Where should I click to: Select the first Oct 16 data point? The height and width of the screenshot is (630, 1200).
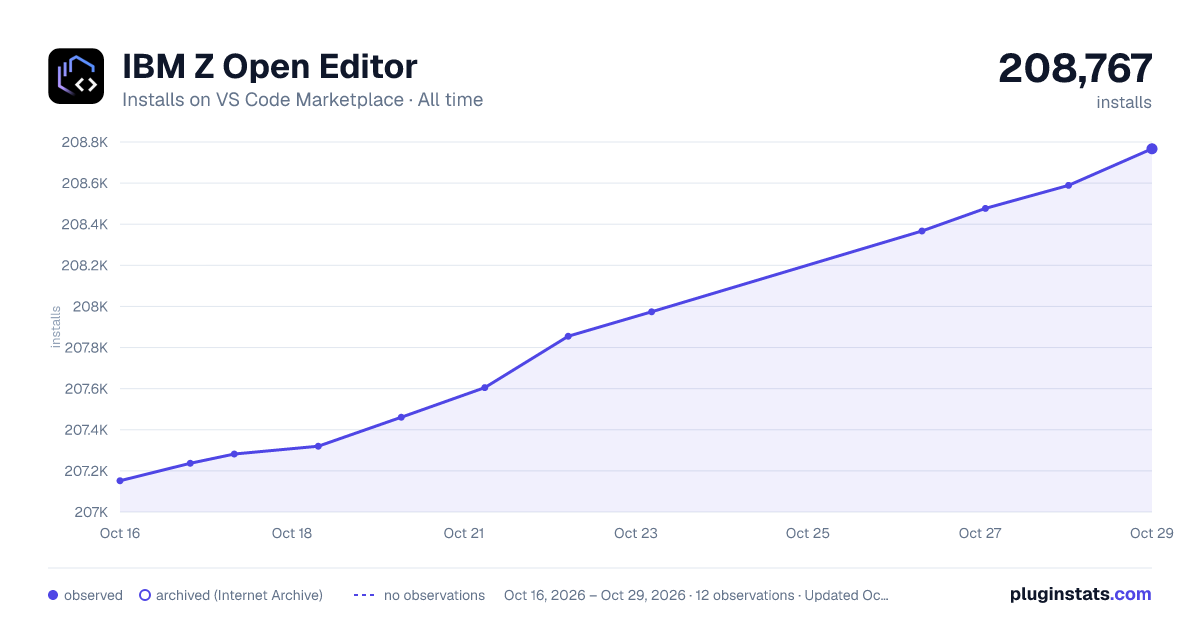[120, 481]
